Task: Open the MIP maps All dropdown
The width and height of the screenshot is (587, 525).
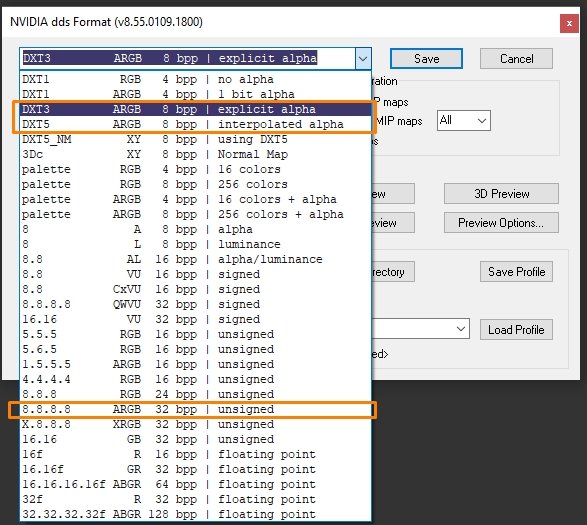Action: click(463, 120)
